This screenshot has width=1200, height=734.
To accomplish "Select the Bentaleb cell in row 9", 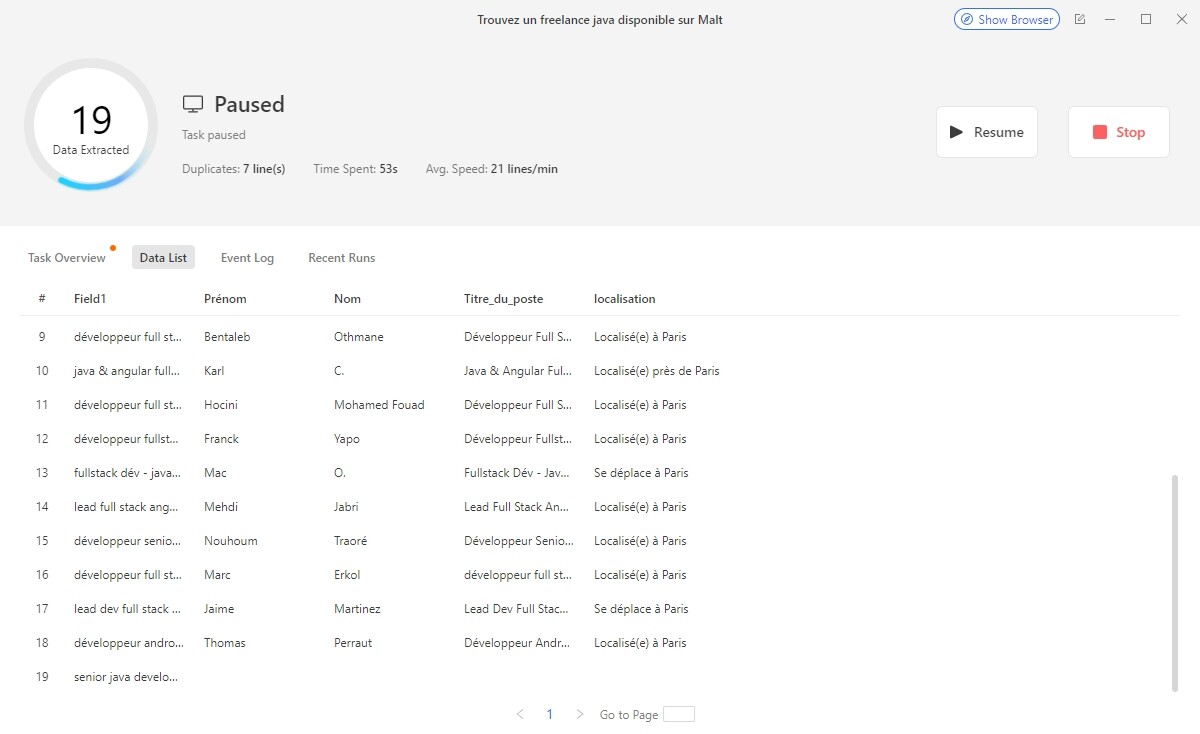I will 227,337.
